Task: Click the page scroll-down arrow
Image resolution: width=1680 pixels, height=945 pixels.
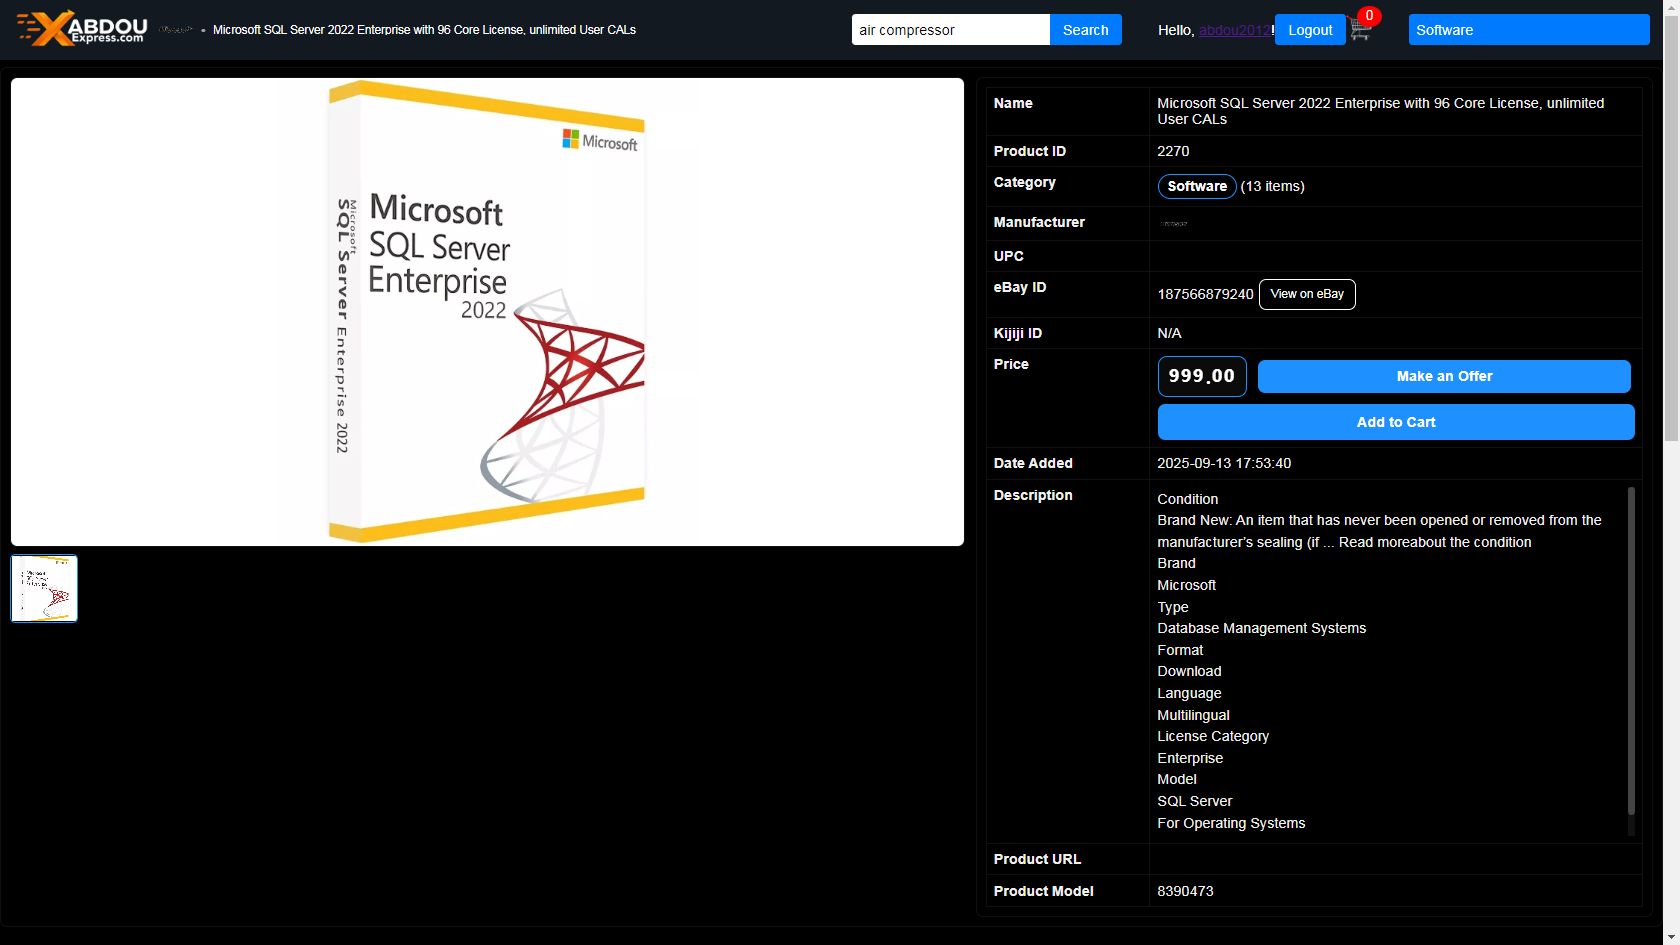Action: (x=1671, y=936)
